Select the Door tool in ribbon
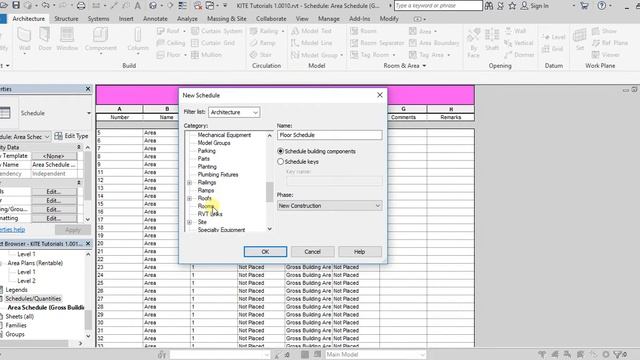640x360 pixels. pos(44,40)
